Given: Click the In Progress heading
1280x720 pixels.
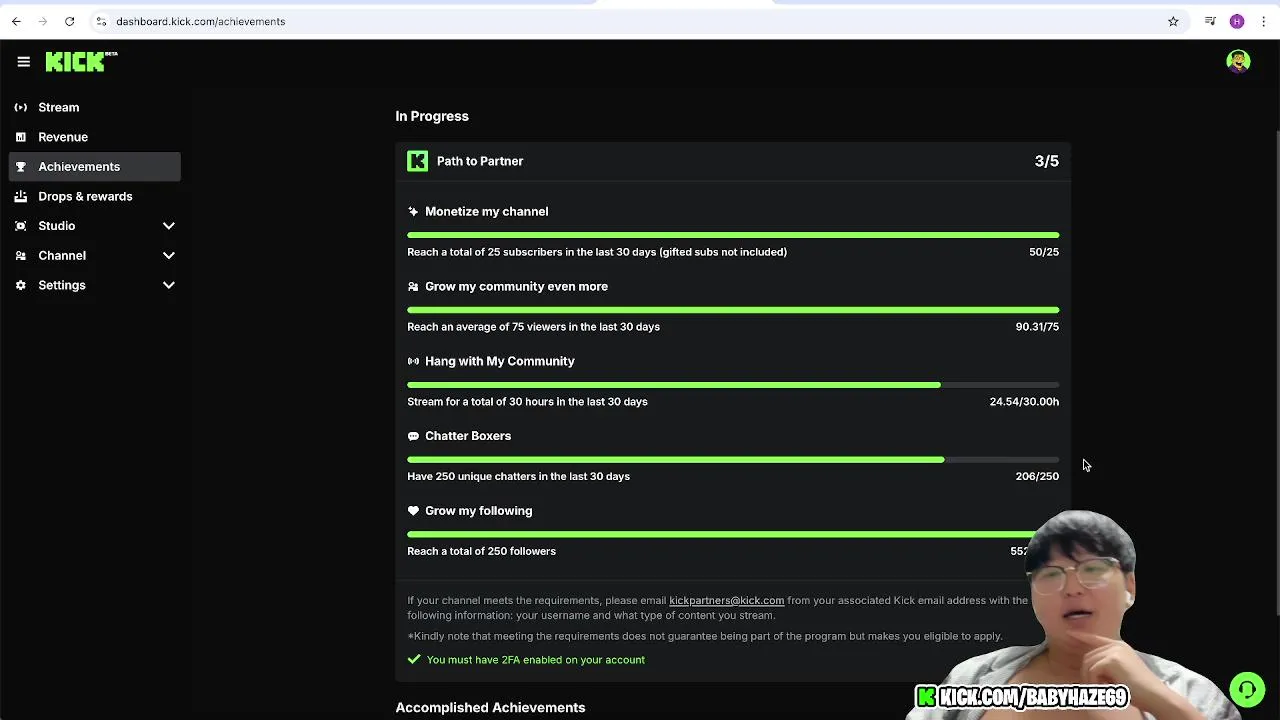Looking at the screenshot, I should 432,116.
